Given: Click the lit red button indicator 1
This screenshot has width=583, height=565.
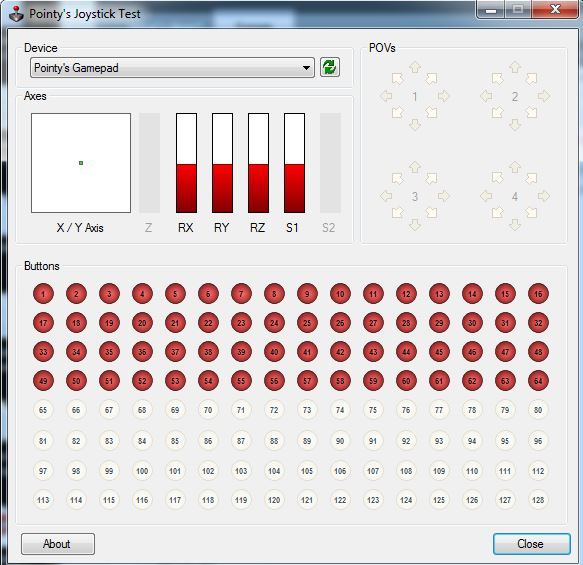Looking at the screenshot, I should 43,294.
